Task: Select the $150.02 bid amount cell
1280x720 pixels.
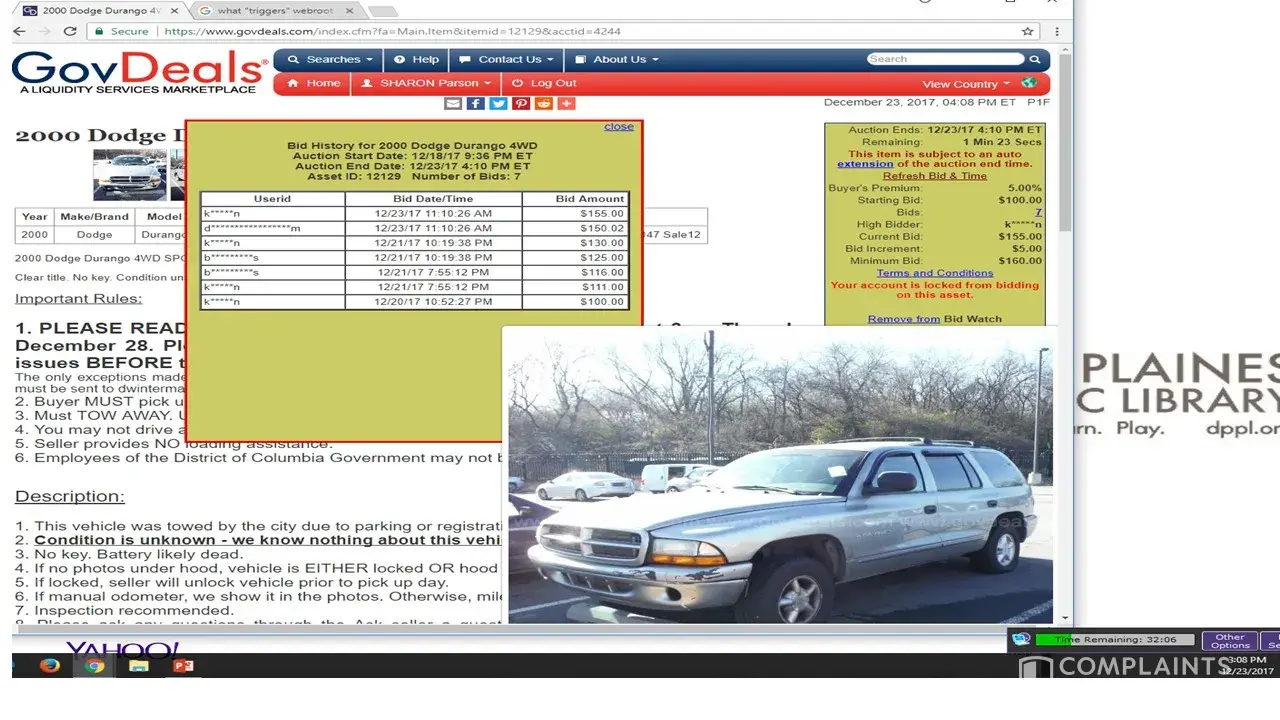Action: 576,228
